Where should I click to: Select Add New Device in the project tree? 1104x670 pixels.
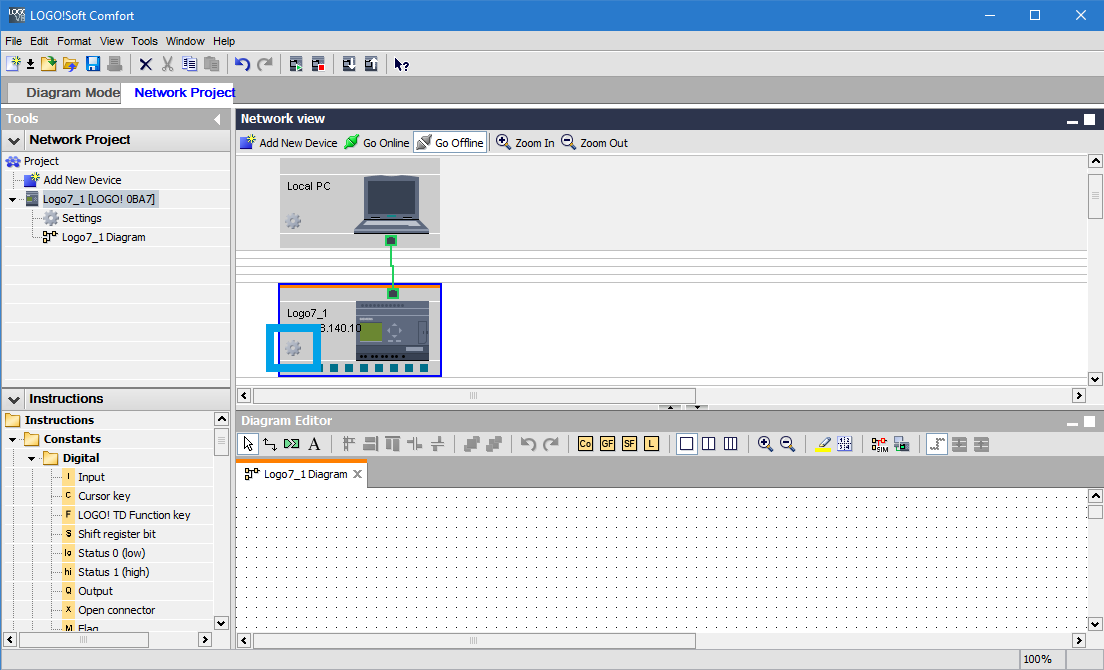pyautogui.click(x=82, y=180)
